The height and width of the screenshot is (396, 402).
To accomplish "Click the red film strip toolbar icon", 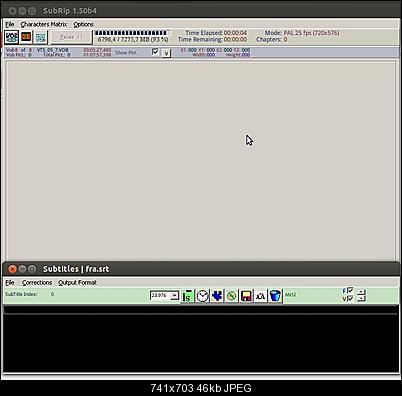I will click(26, 37).
